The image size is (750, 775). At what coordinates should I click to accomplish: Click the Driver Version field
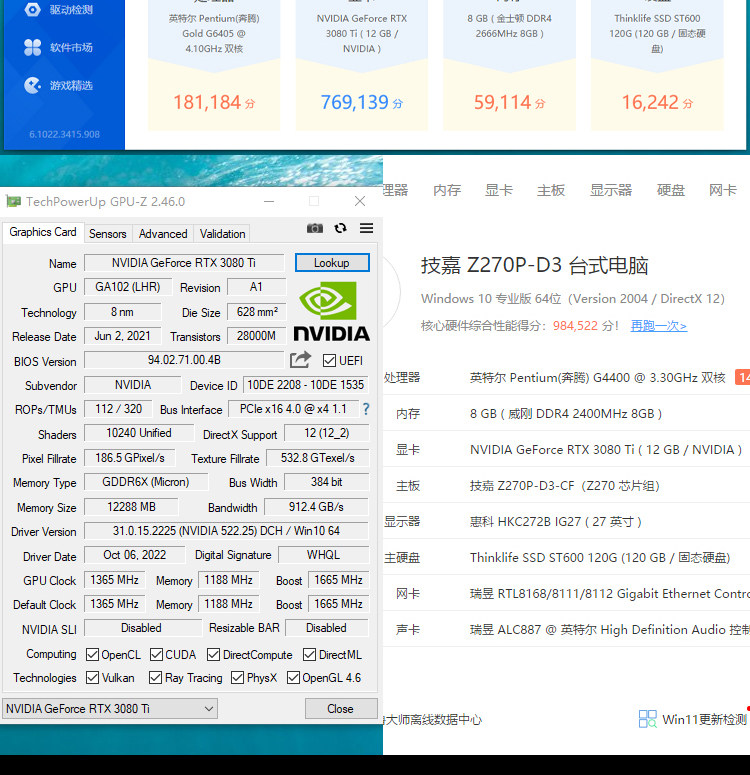click(226, 531)
